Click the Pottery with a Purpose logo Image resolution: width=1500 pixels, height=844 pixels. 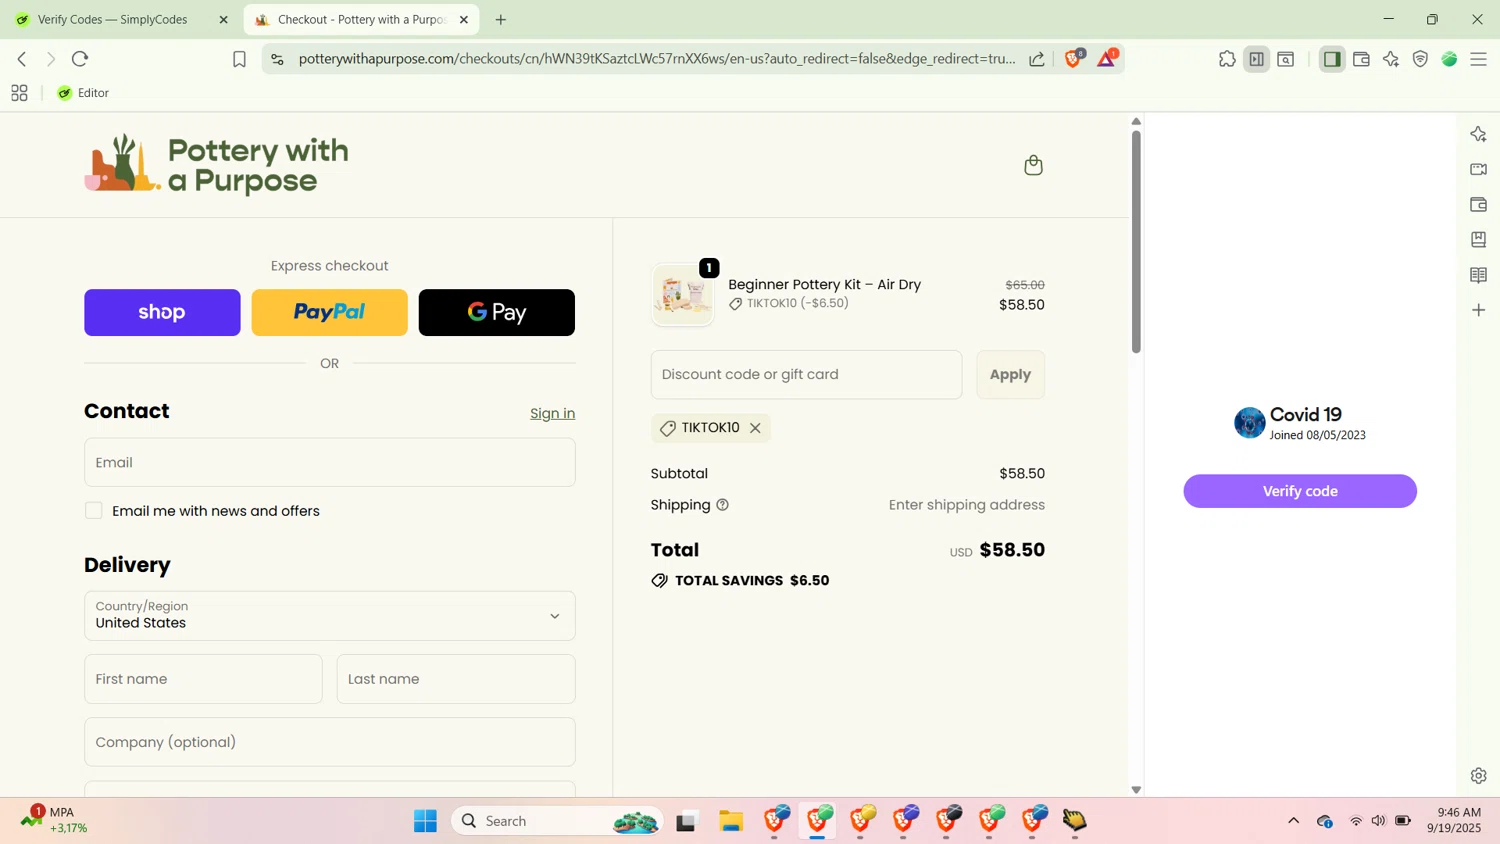217,165
